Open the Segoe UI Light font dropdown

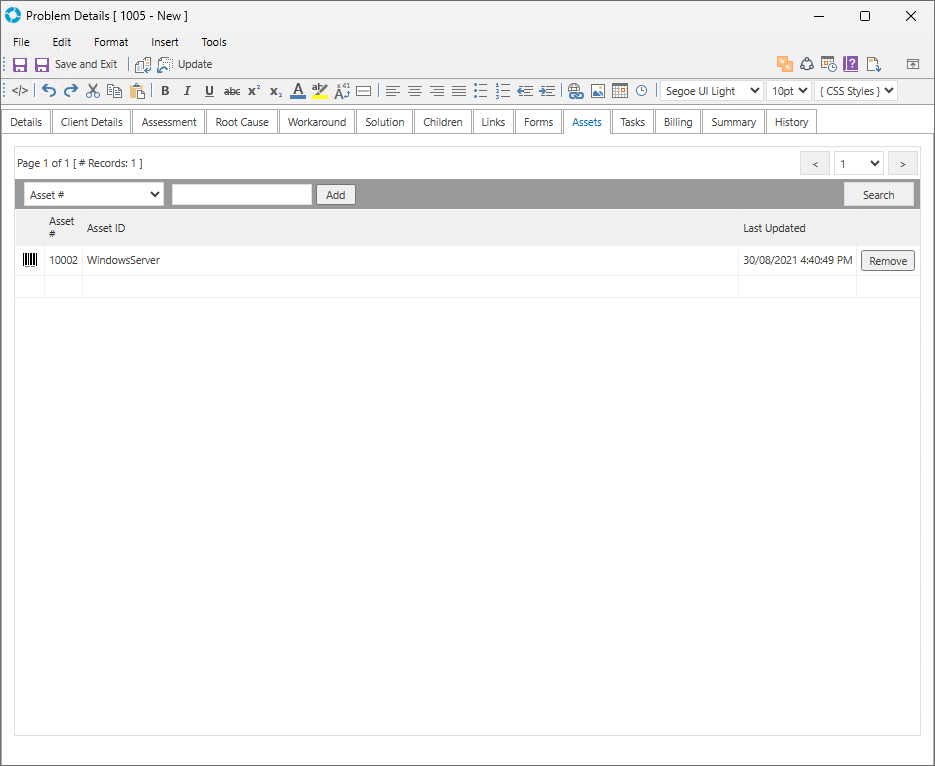click(x=711, y=91)
